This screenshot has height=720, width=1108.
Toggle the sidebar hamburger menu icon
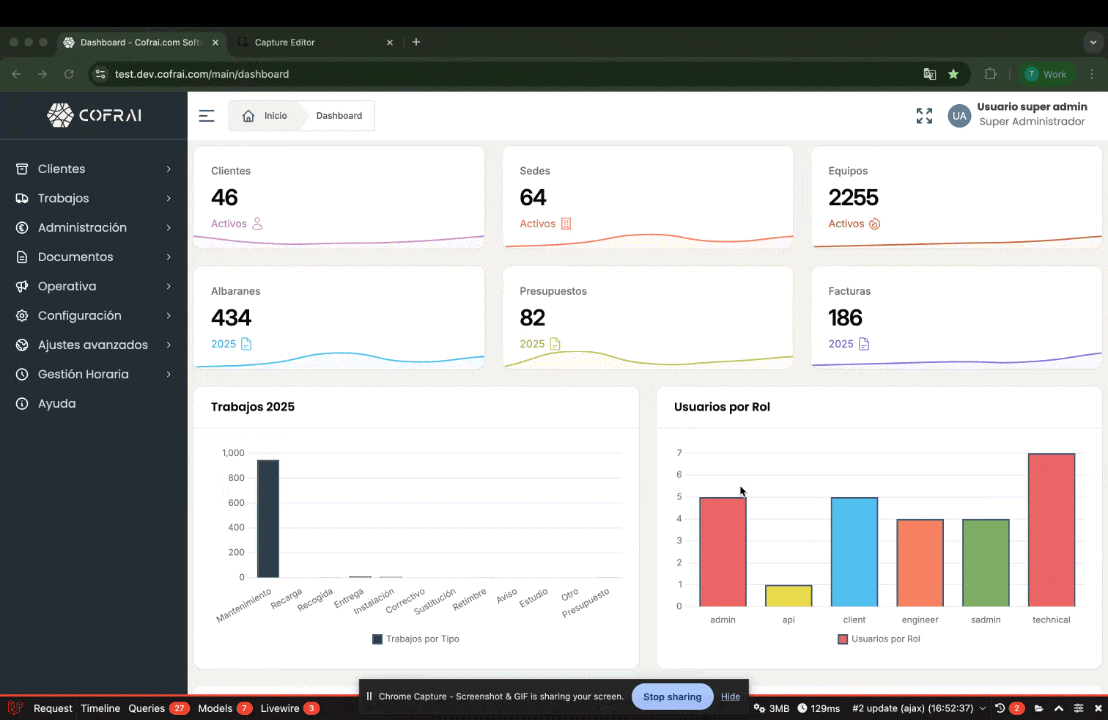pyautogui.click(x=206, y=116)
